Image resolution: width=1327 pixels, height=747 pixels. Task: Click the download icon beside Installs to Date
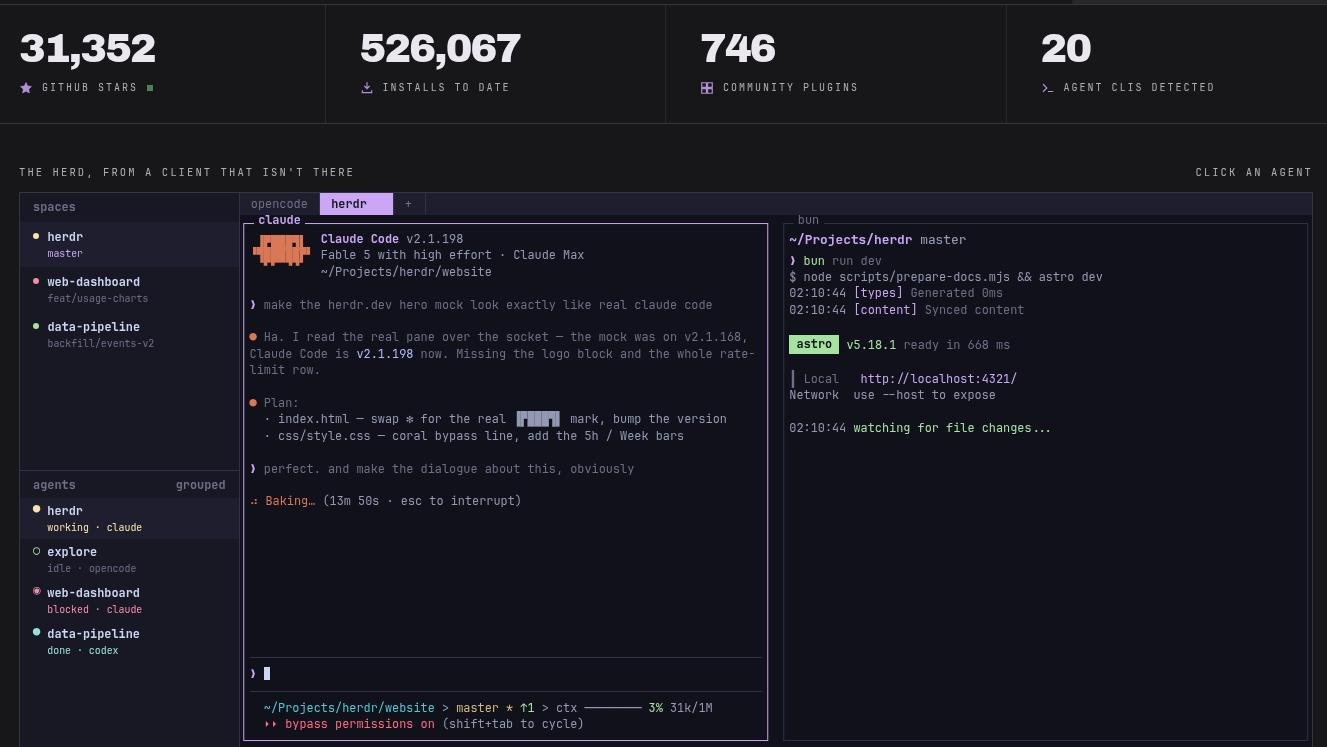367,88
